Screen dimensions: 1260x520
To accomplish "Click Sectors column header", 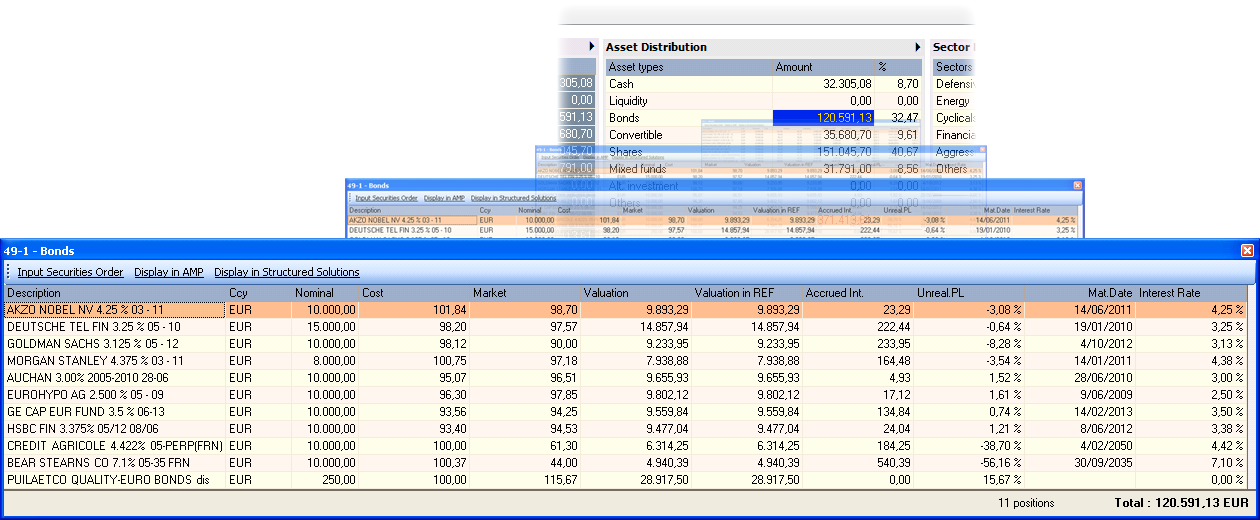I will (x=953, y=67).
